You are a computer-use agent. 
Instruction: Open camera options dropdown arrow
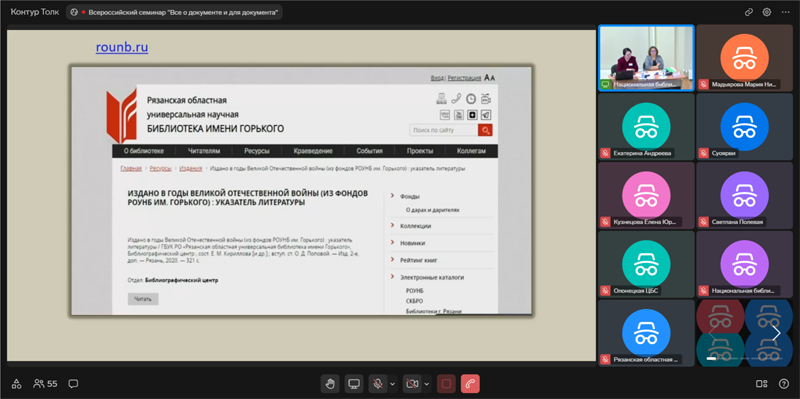click(427, 384)
